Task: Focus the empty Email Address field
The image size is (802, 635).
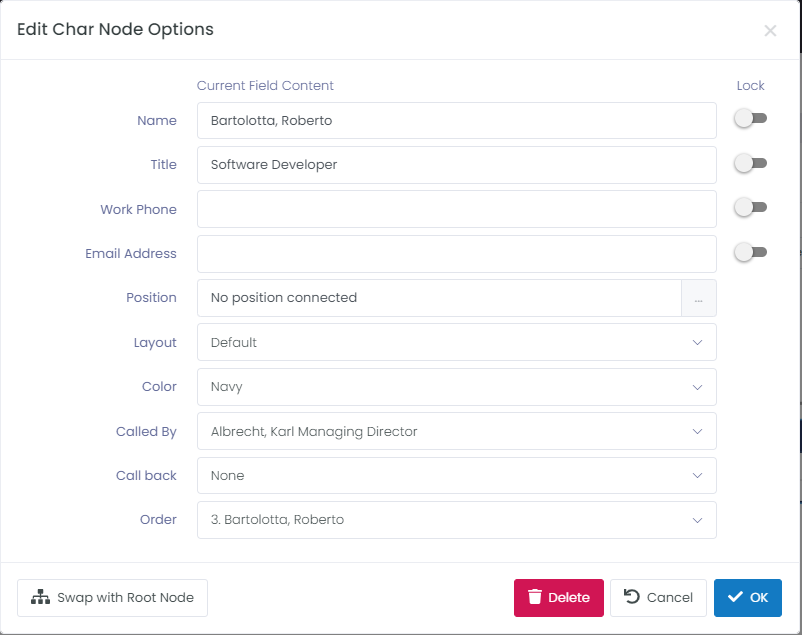Action: 457,254
